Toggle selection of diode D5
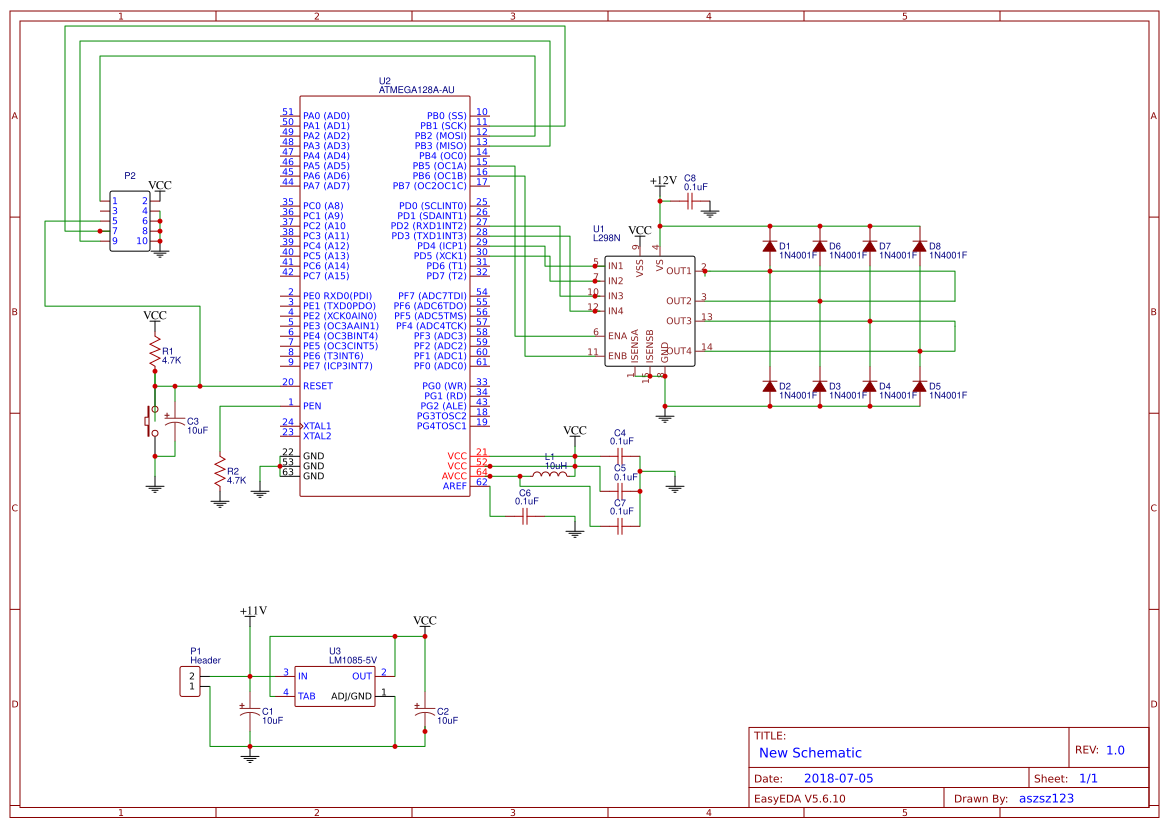 (919, 388)
